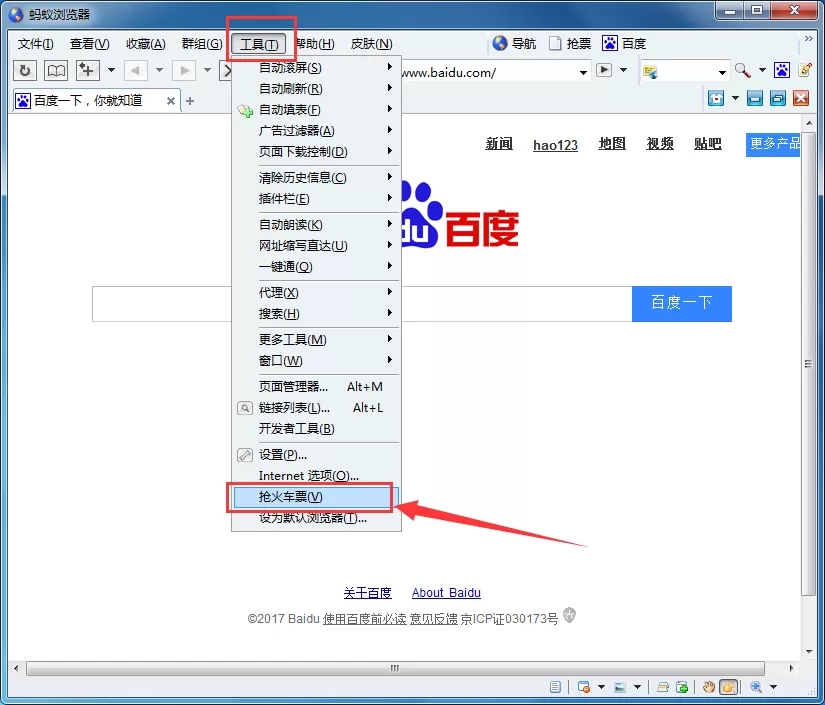Click the search engine icon inside search box
Screen dimensions: 825x705
click(650, 71)
